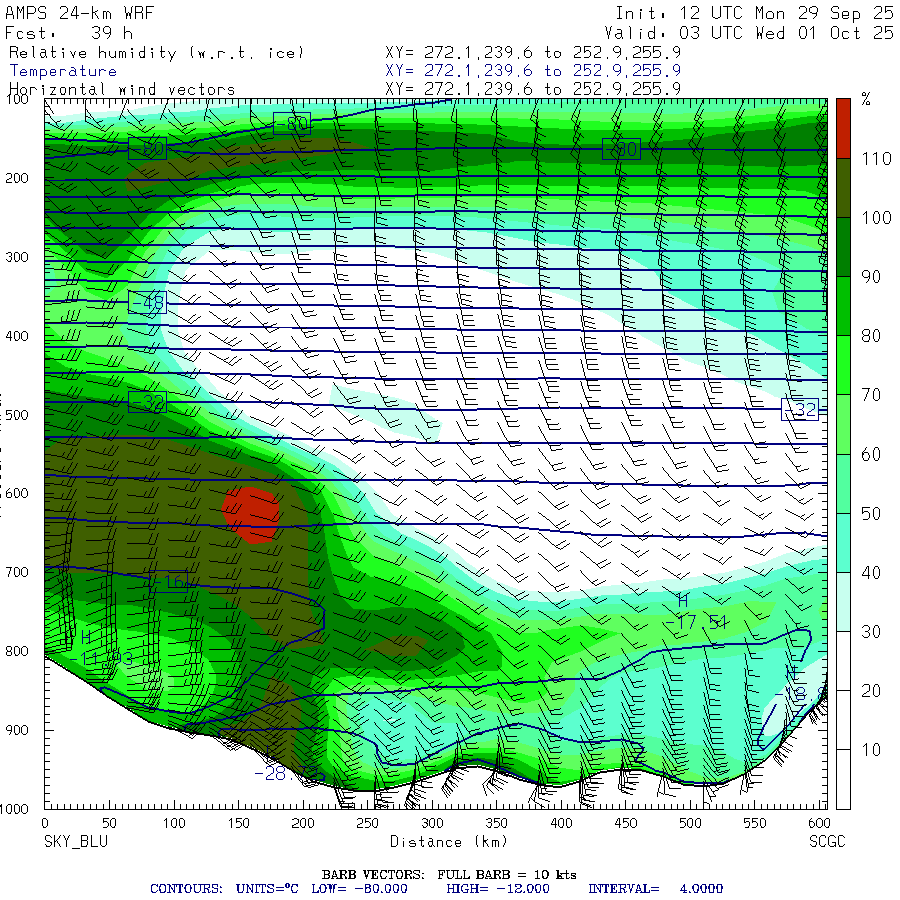Click the red colorbar segment above 110
The image size is (900, 900).
(x=843, y=128)
